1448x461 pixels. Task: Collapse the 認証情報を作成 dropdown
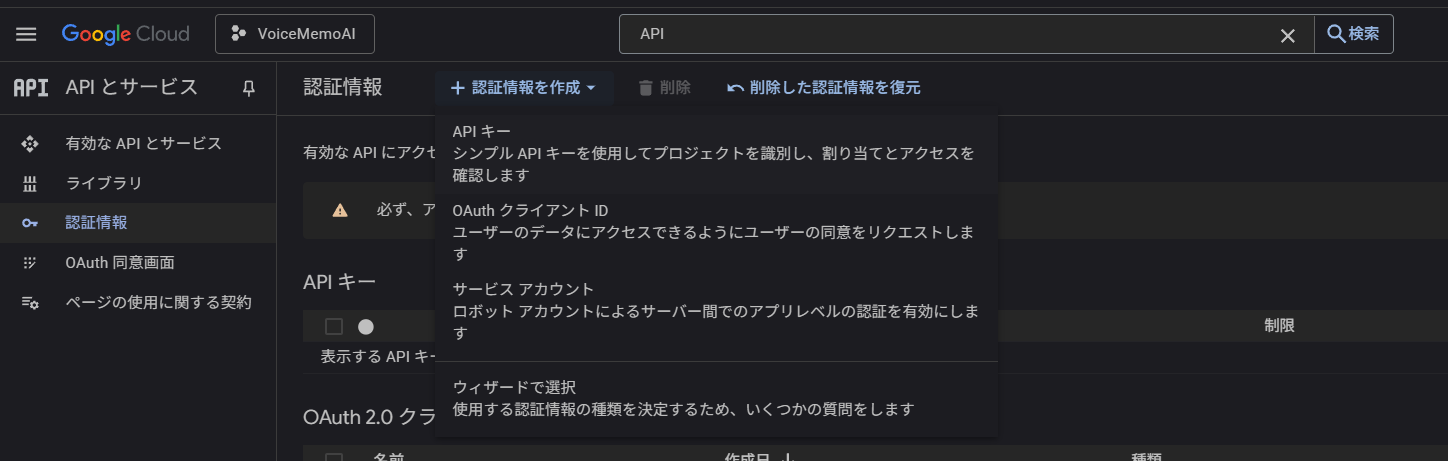[523, 88]
